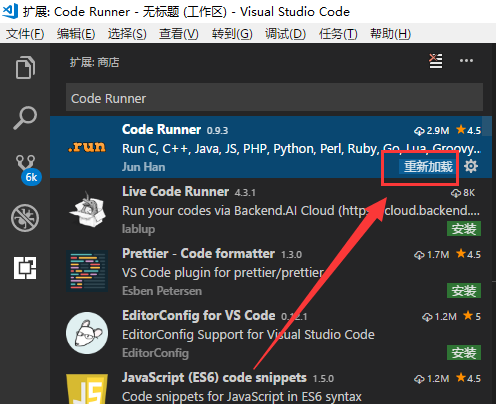Open the Explorer files view
The width and height of the screenshot is (496, 404).
25,68
